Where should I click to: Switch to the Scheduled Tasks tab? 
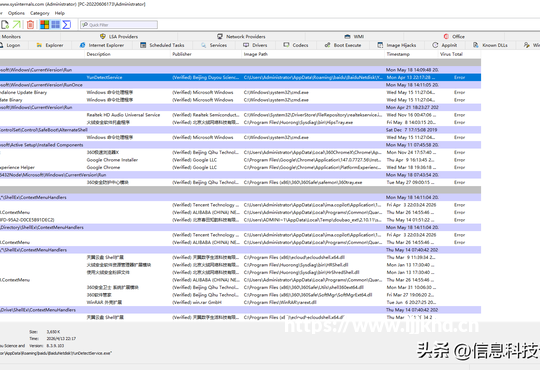pyautogui.click(x=162, y=45)
